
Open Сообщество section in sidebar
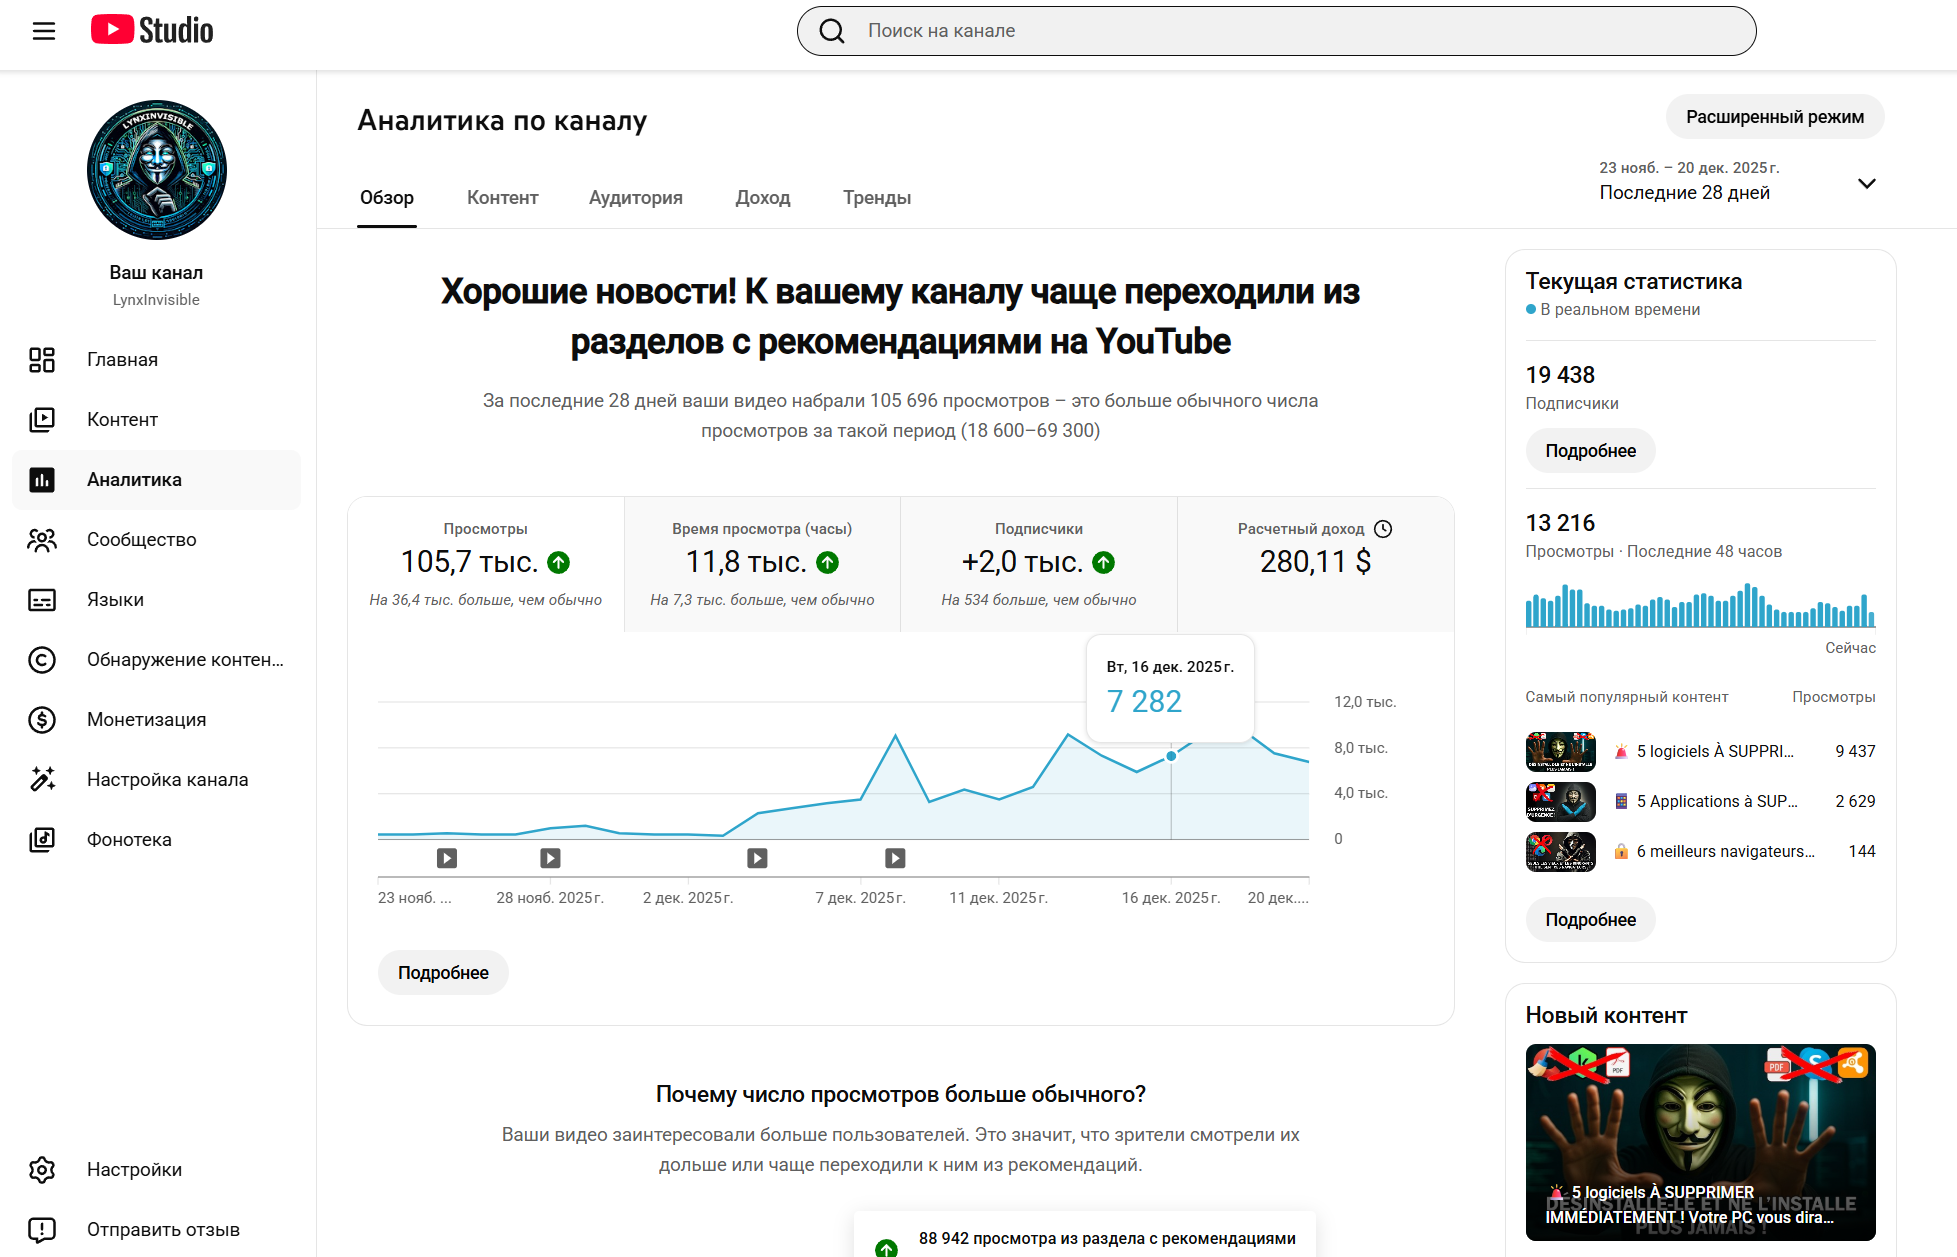pos(141,540)
